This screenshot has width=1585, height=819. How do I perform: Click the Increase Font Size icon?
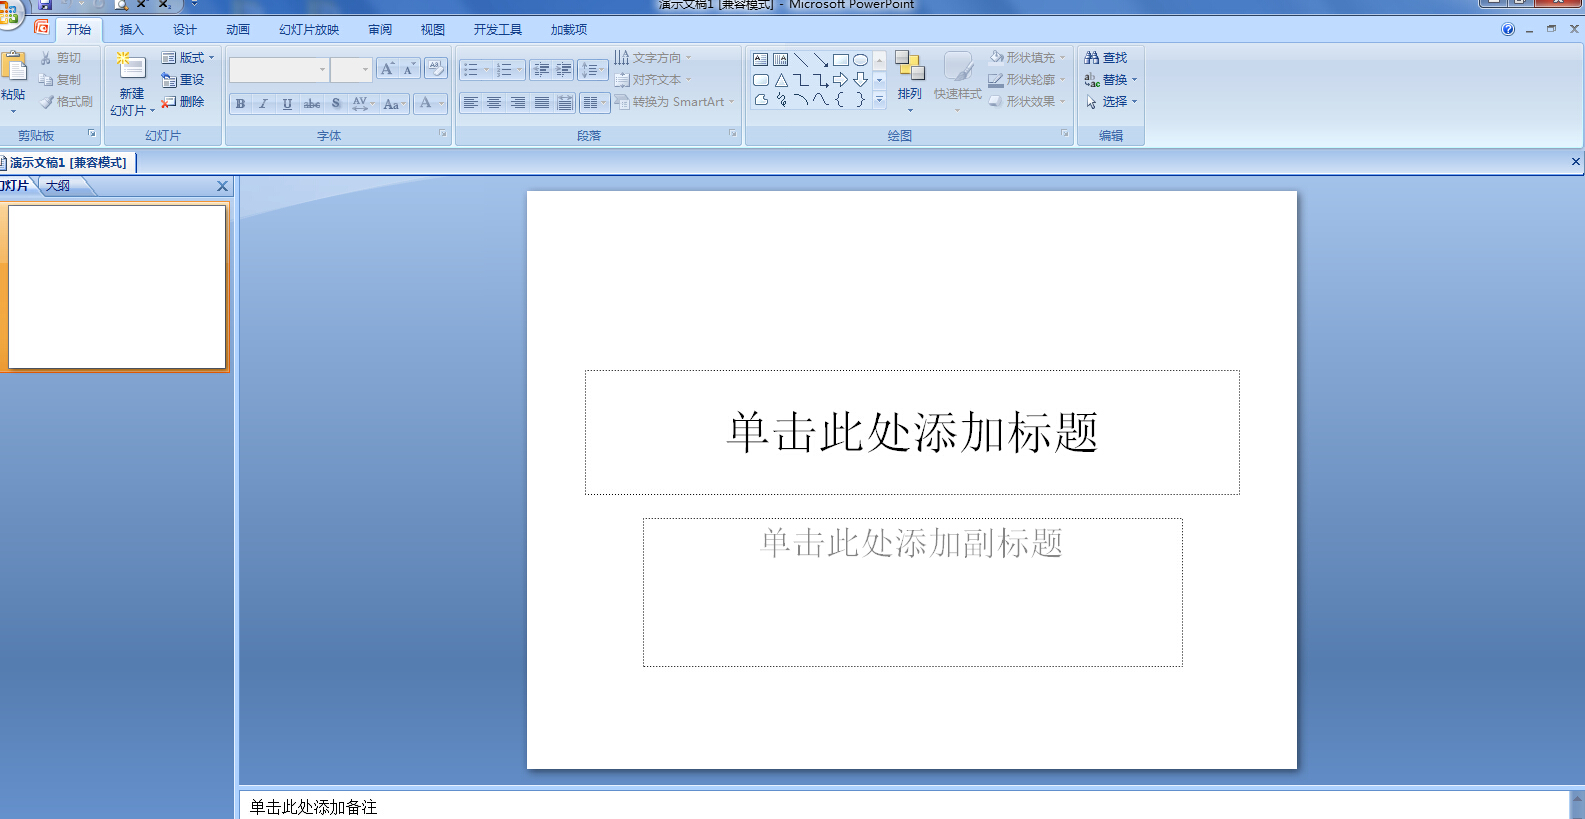[387, 69]
